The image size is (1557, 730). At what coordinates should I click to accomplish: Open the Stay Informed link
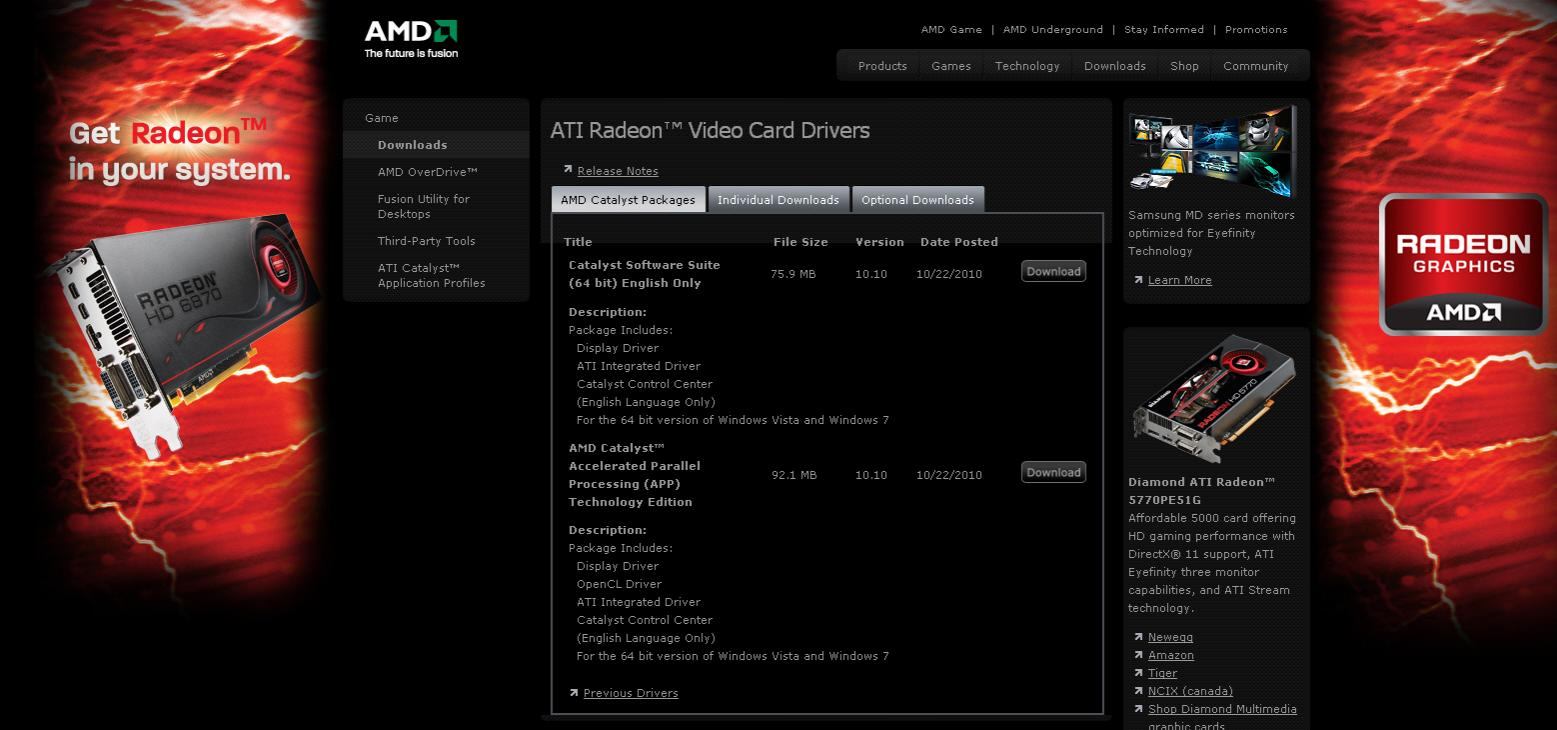[x=1164, y=30]
